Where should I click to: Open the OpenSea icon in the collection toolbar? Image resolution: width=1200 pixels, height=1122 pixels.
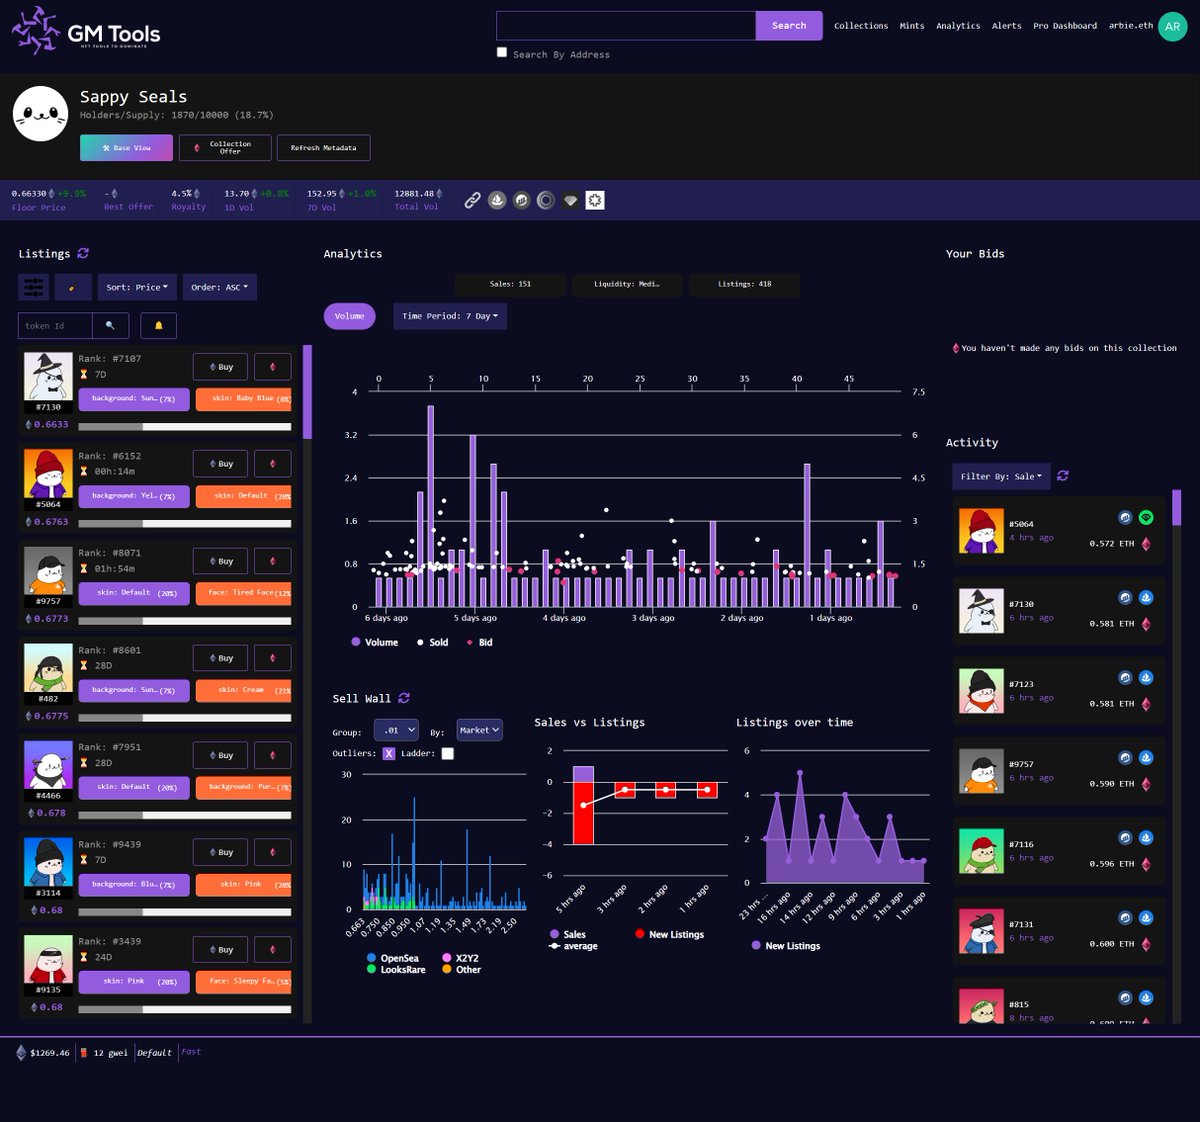pos(495,200)
